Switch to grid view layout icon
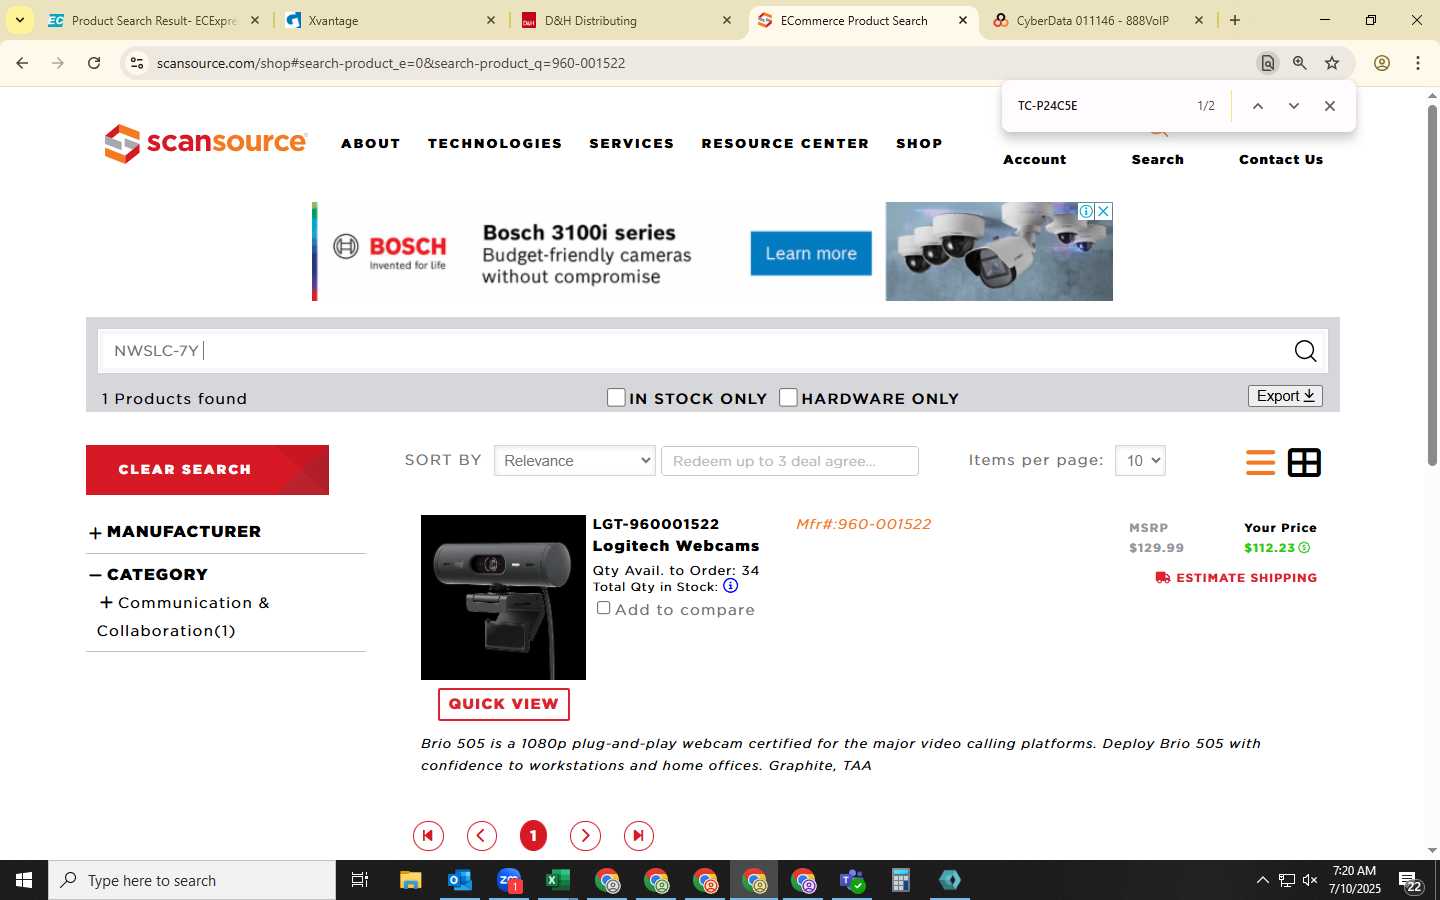Image resolution: width=1440 pixels, height=900 pixels. (1304, 462)
